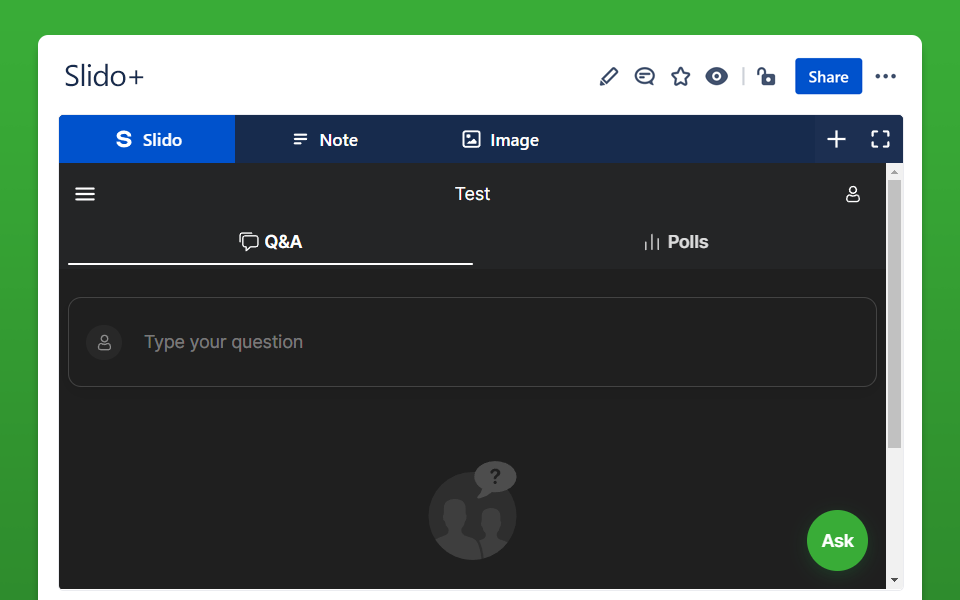Image resolution: width=960 pixels, height=600 pixels.
Task: Star this page as favorite
Action: (x=680, y=77)
